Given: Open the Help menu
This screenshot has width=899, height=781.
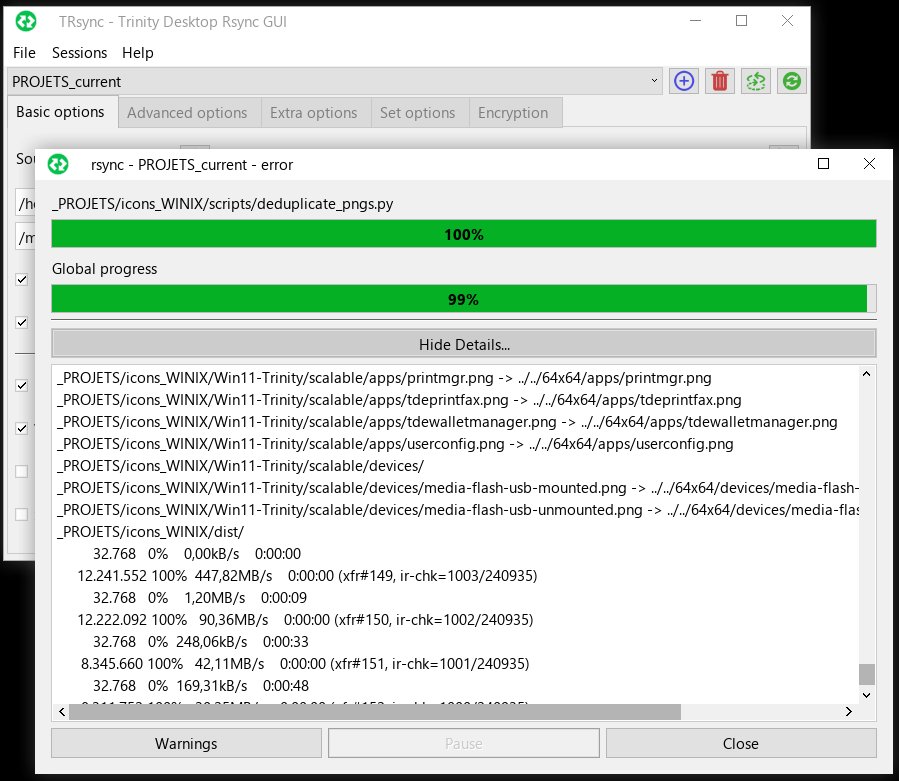Looking at the screenshot, I should point(138,53).
